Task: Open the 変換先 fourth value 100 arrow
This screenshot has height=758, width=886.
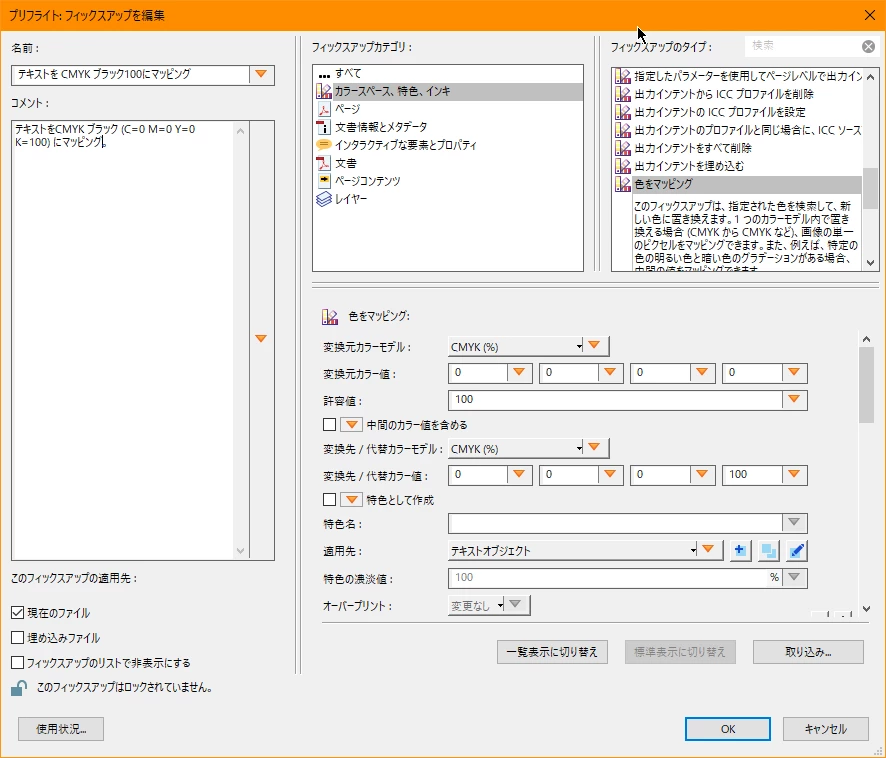Action: (794, 475)
